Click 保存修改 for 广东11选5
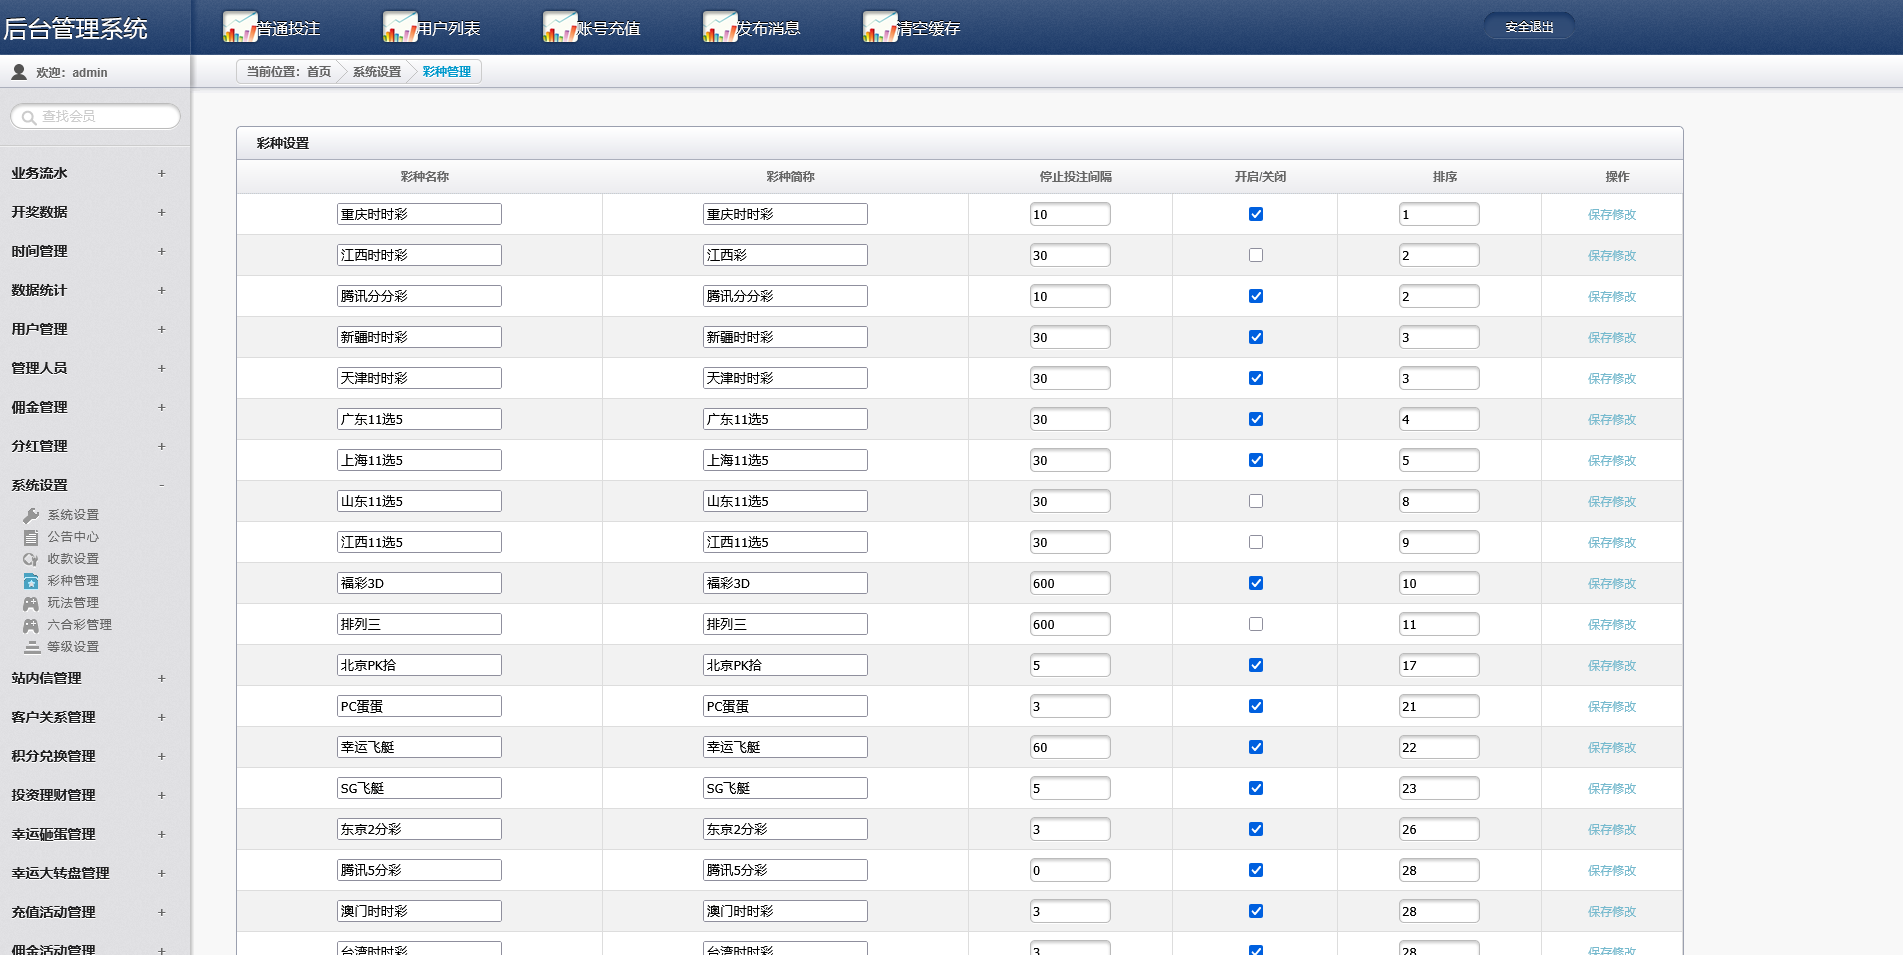The image size is (1903, 955). point(1612,419)
